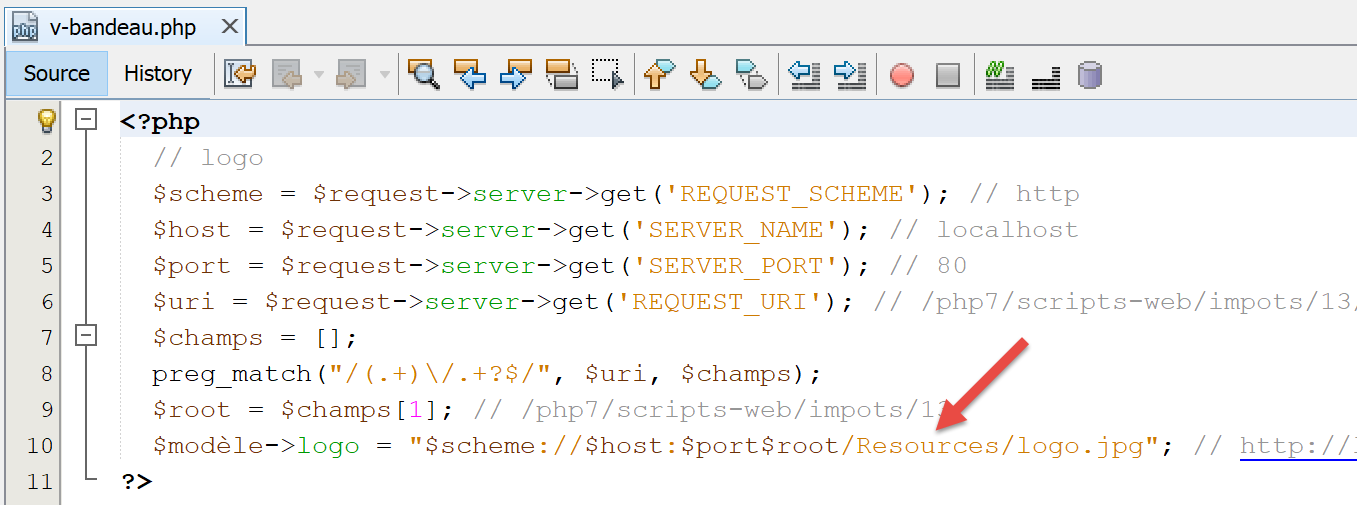Viewport: 1357px width, 505px height.
Task: Click the lightbulb hint on line 1
Action: coord(46,121)
